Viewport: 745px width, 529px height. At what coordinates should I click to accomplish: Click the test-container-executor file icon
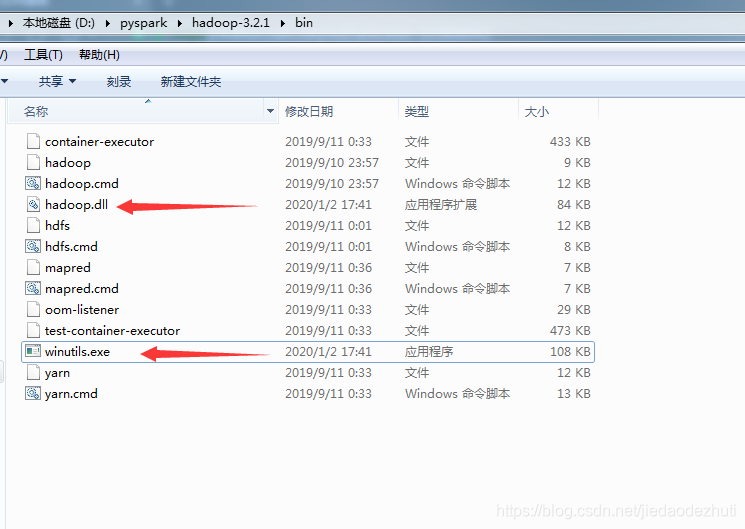coord(33,330)
